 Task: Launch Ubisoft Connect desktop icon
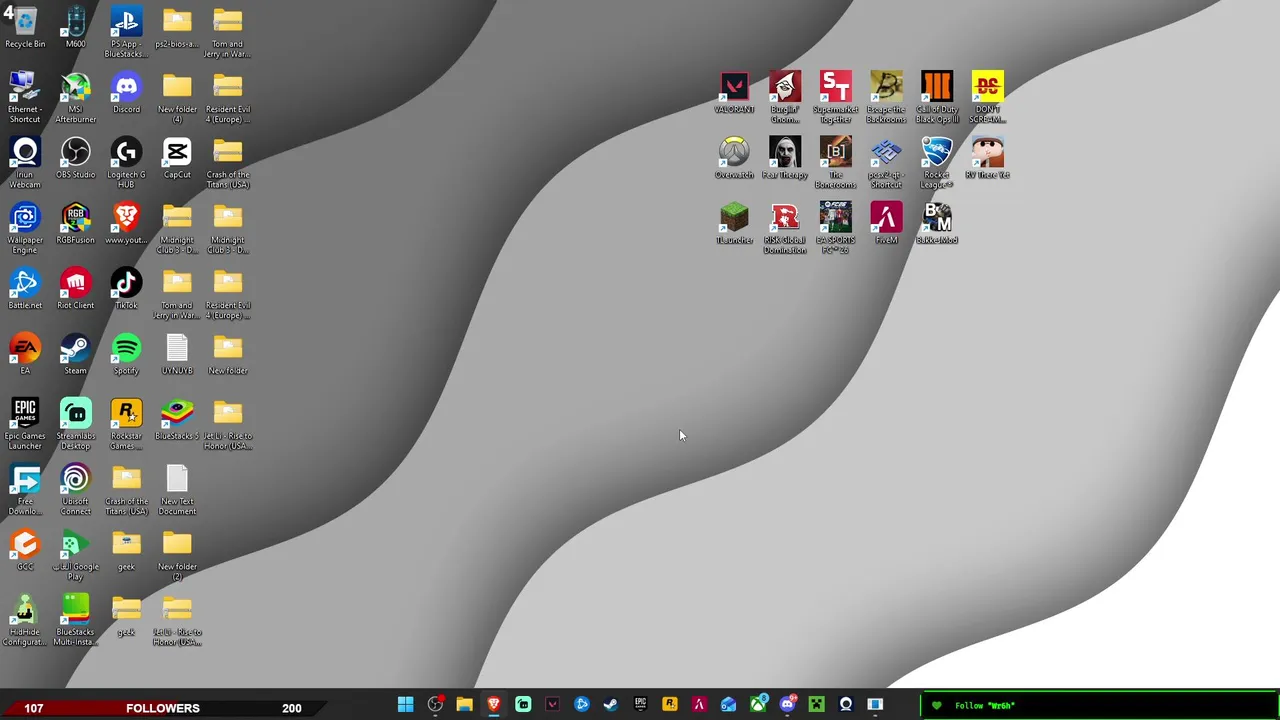pos(75,490)
